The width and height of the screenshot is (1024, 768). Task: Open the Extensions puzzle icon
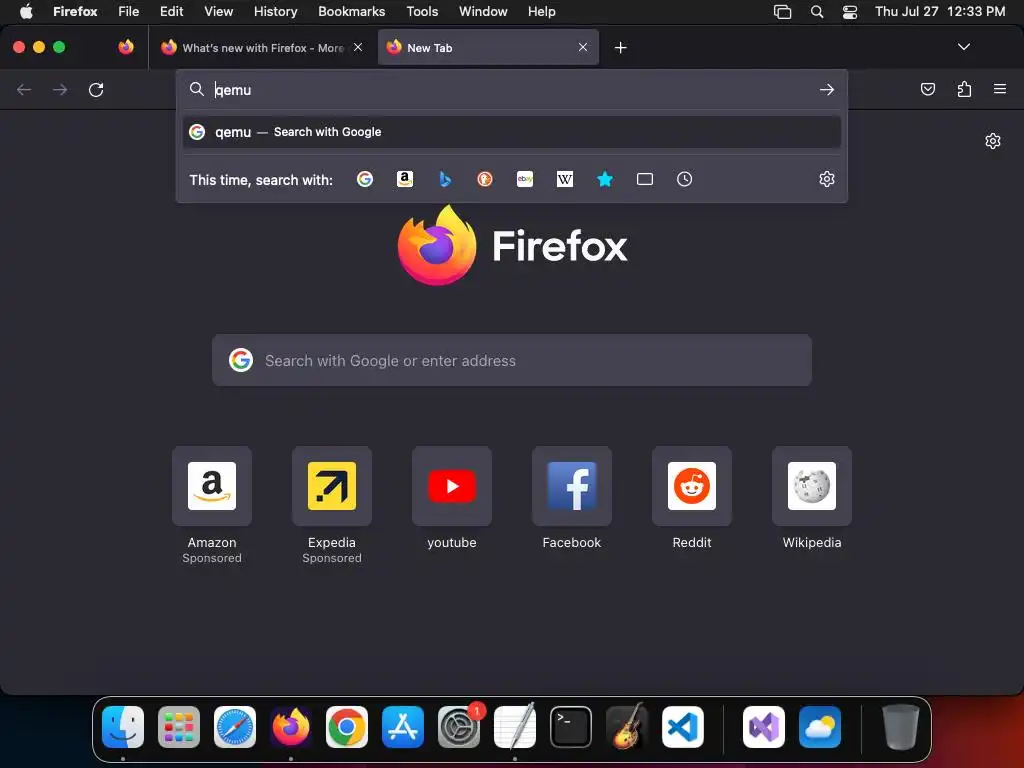[x=965, y=89]
